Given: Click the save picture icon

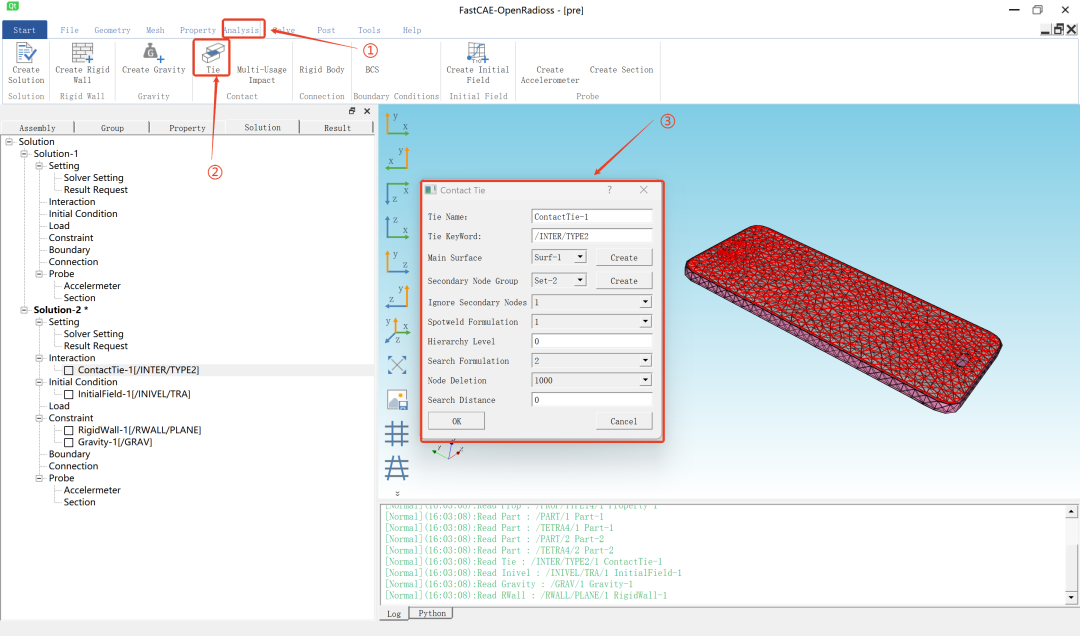Looking at the screenshot, I should (x=397, y=400).
